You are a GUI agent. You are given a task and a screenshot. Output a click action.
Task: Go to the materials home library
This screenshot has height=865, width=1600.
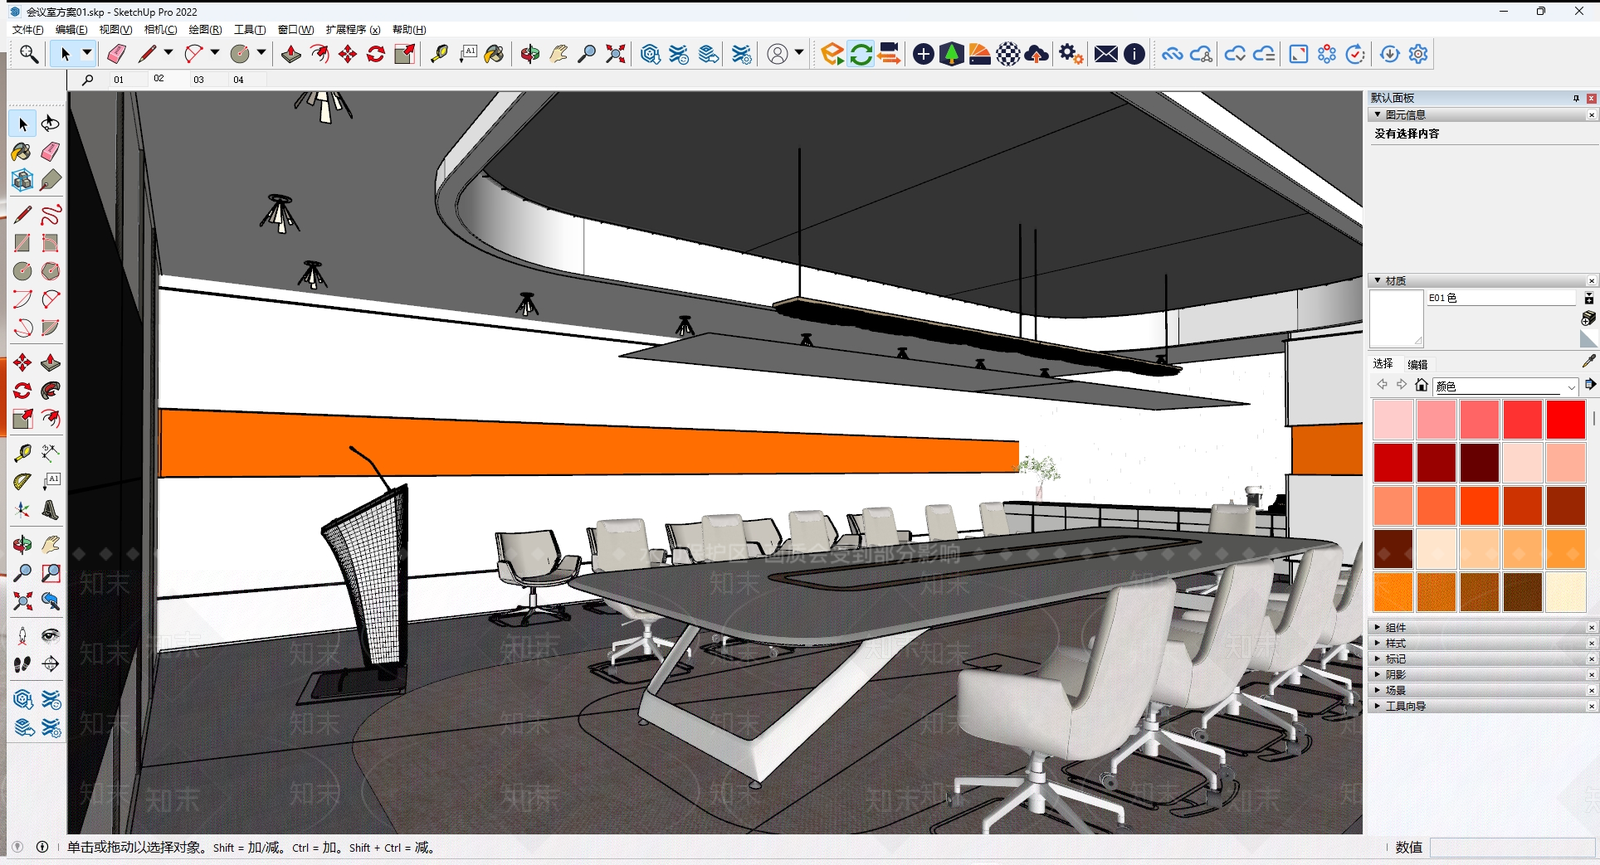[x=1421, y=385]
